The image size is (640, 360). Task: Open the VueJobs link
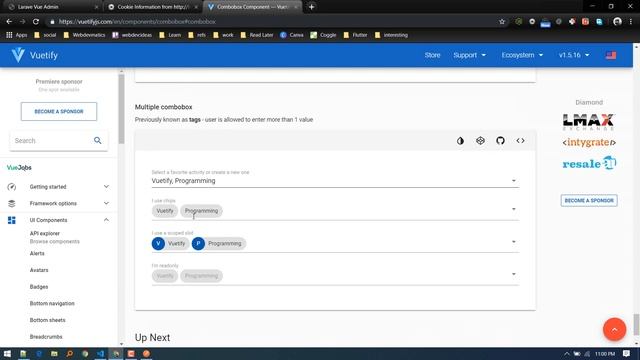pyautogui.click(x=19, y=167)
